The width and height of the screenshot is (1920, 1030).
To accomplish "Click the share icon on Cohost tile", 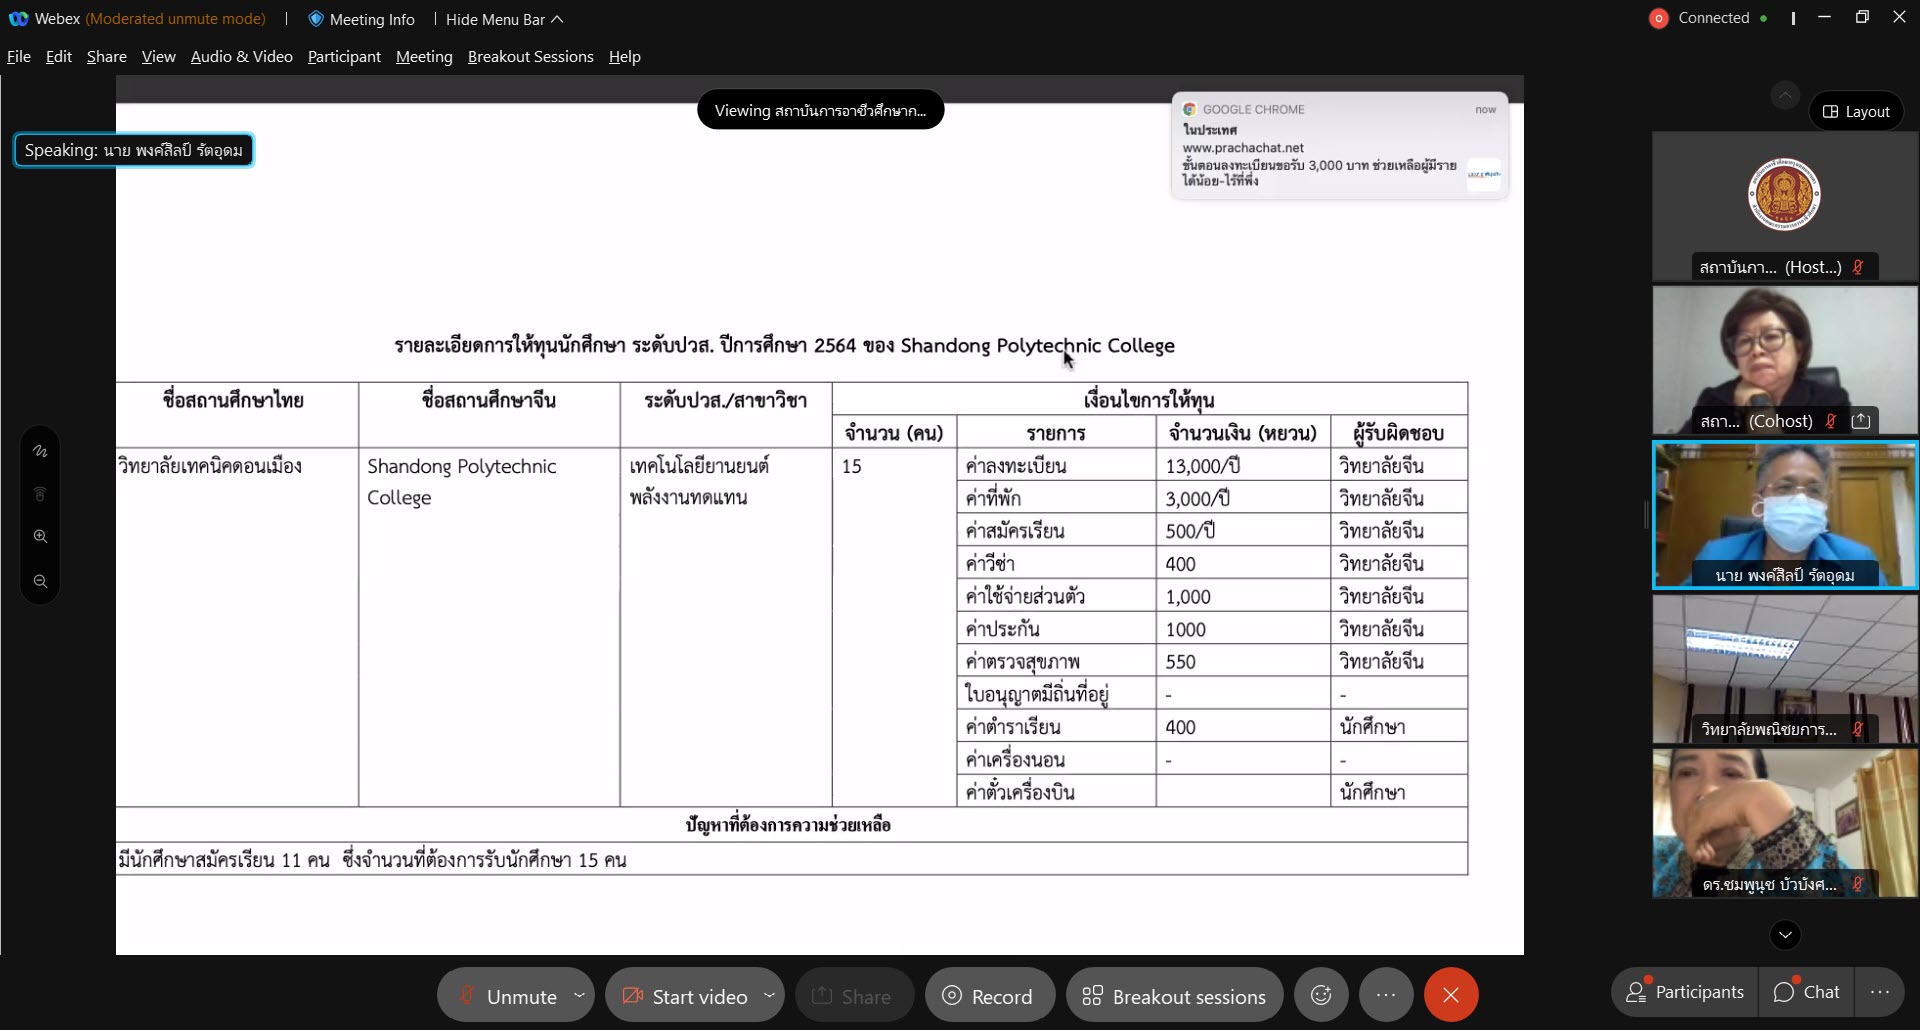I will [x=1861, y=421].
